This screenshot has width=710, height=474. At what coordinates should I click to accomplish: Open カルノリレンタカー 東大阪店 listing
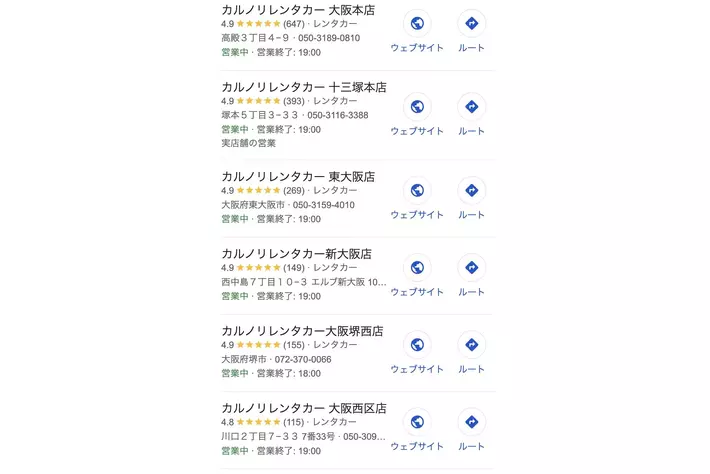(297, 176)
